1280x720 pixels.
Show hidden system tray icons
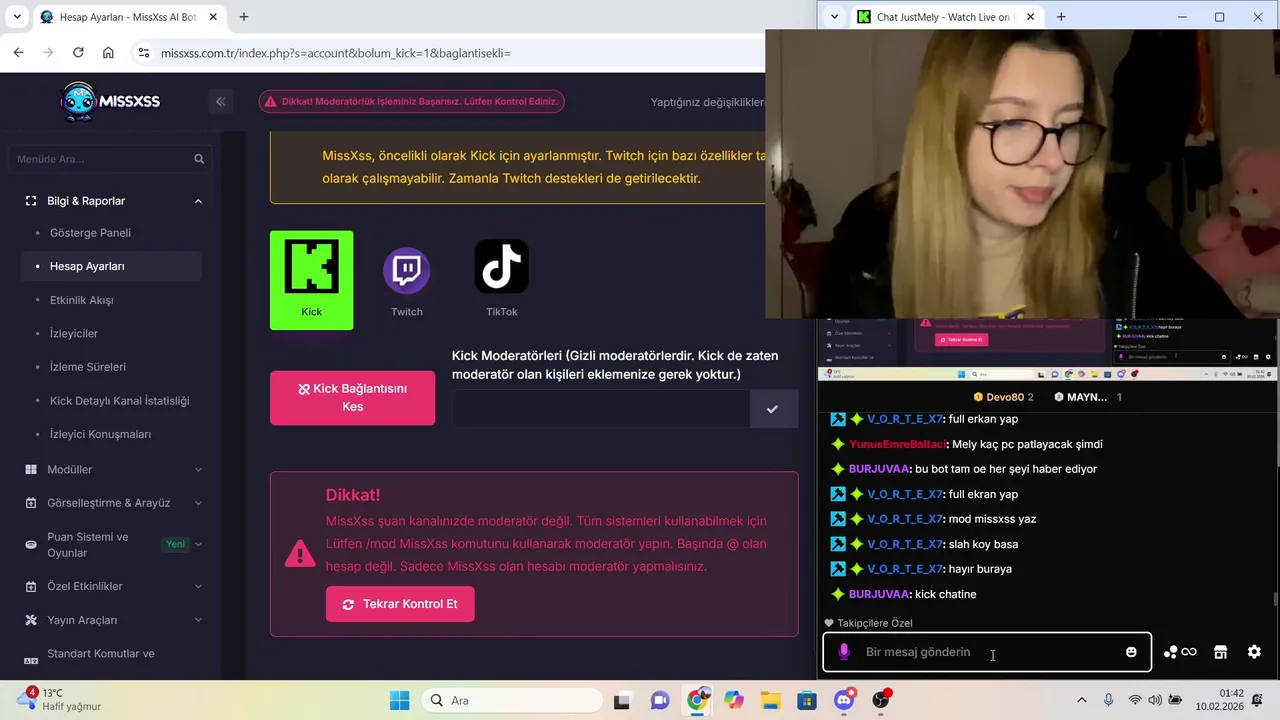coord(1081,700)
